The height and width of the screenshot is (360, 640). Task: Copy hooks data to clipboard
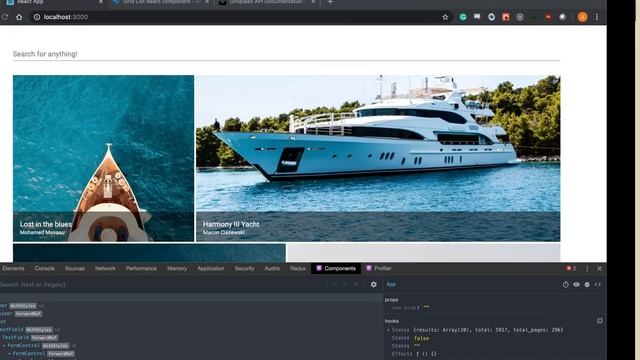(600, 320)
